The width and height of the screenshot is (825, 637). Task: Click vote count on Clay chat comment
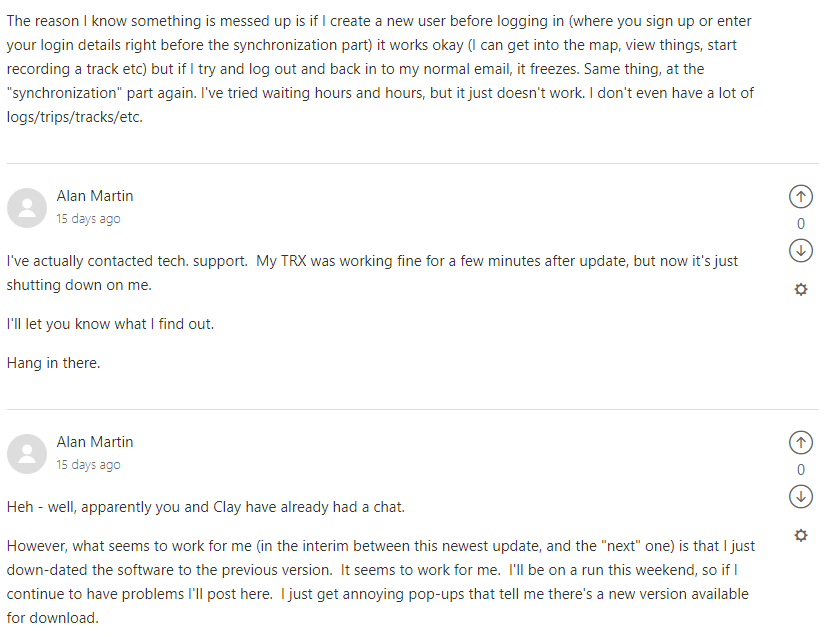pyautogui.click(x=800, y=470)
